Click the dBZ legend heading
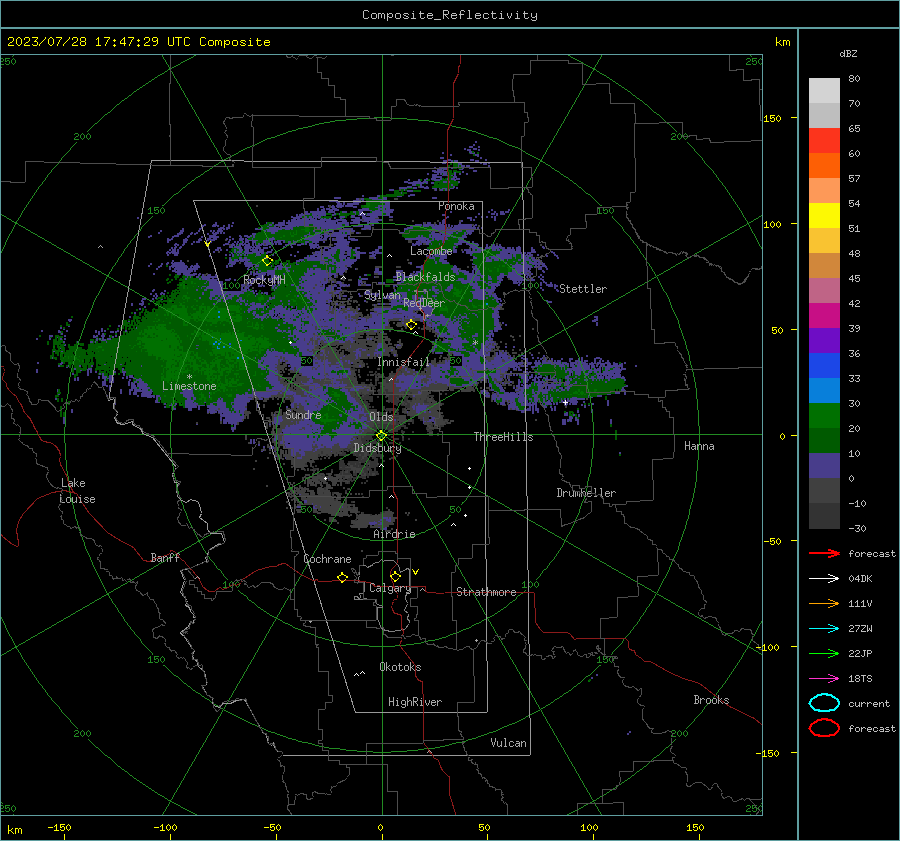The width and height of the screenshot is (900, 841). pyautogui.click(x=848, y=53)
